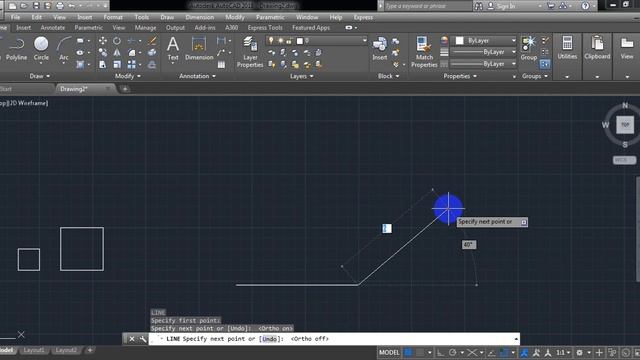Open the annotation scale 1:1 dropdown

tap(564, 352)
